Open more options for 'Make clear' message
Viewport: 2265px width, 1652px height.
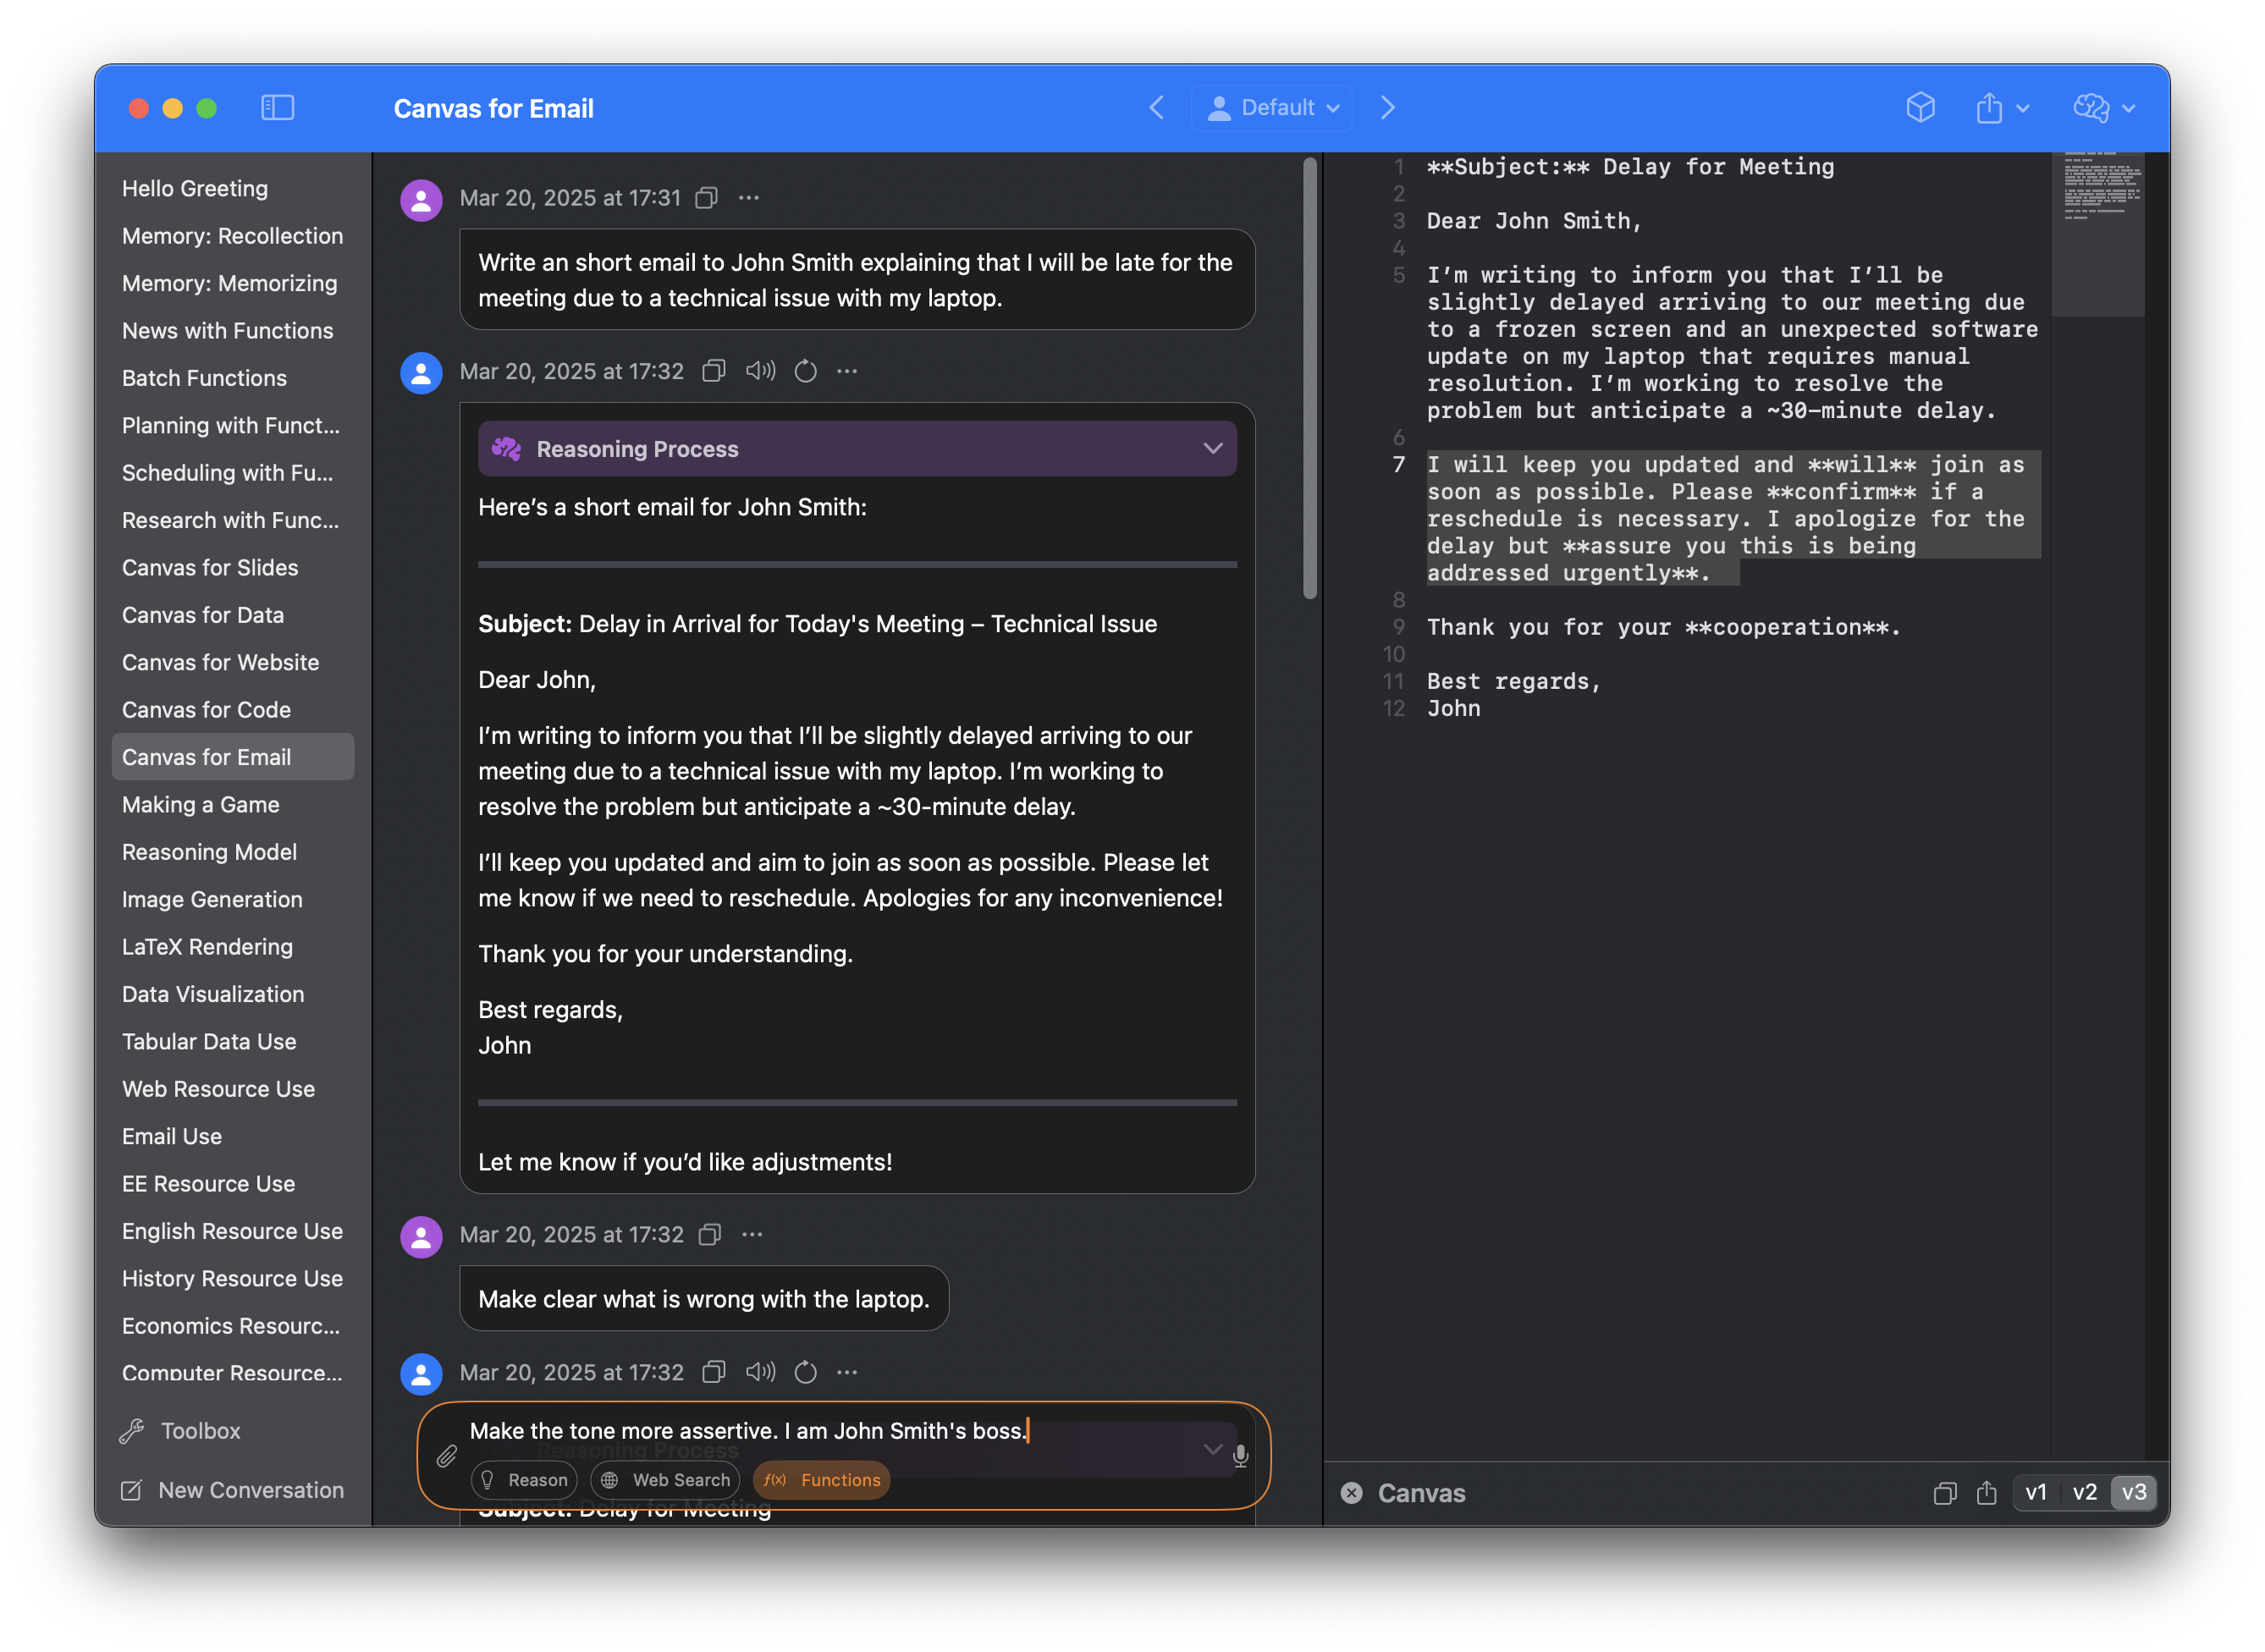click(x=752, y=1235)
